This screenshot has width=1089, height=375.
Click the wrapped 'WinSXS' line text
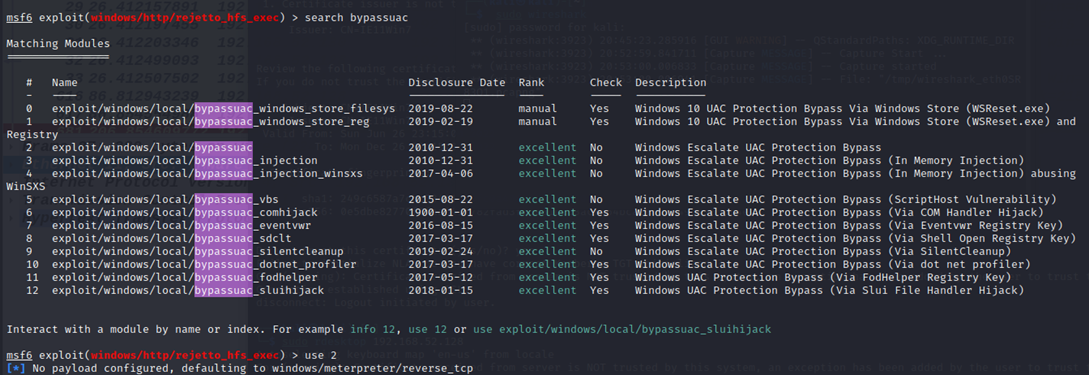pos(26,186)
